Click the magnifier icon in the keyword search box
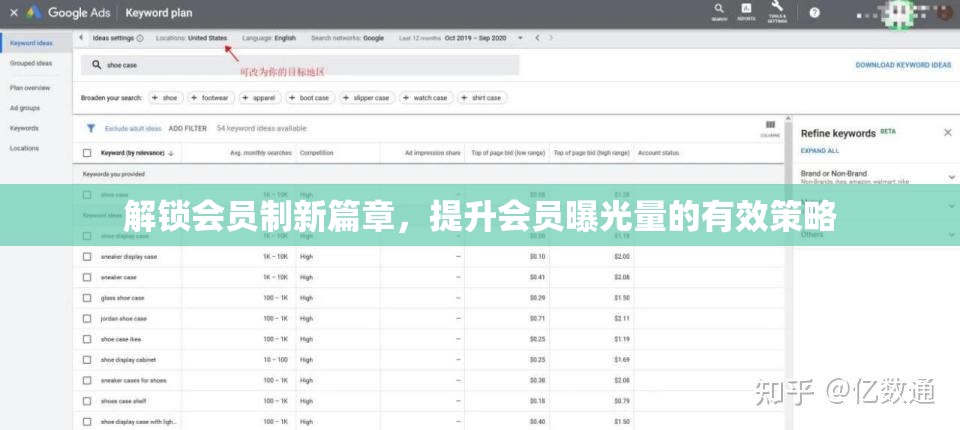The height and width of the screenshot is (430, 960). (x=96, y=65)
